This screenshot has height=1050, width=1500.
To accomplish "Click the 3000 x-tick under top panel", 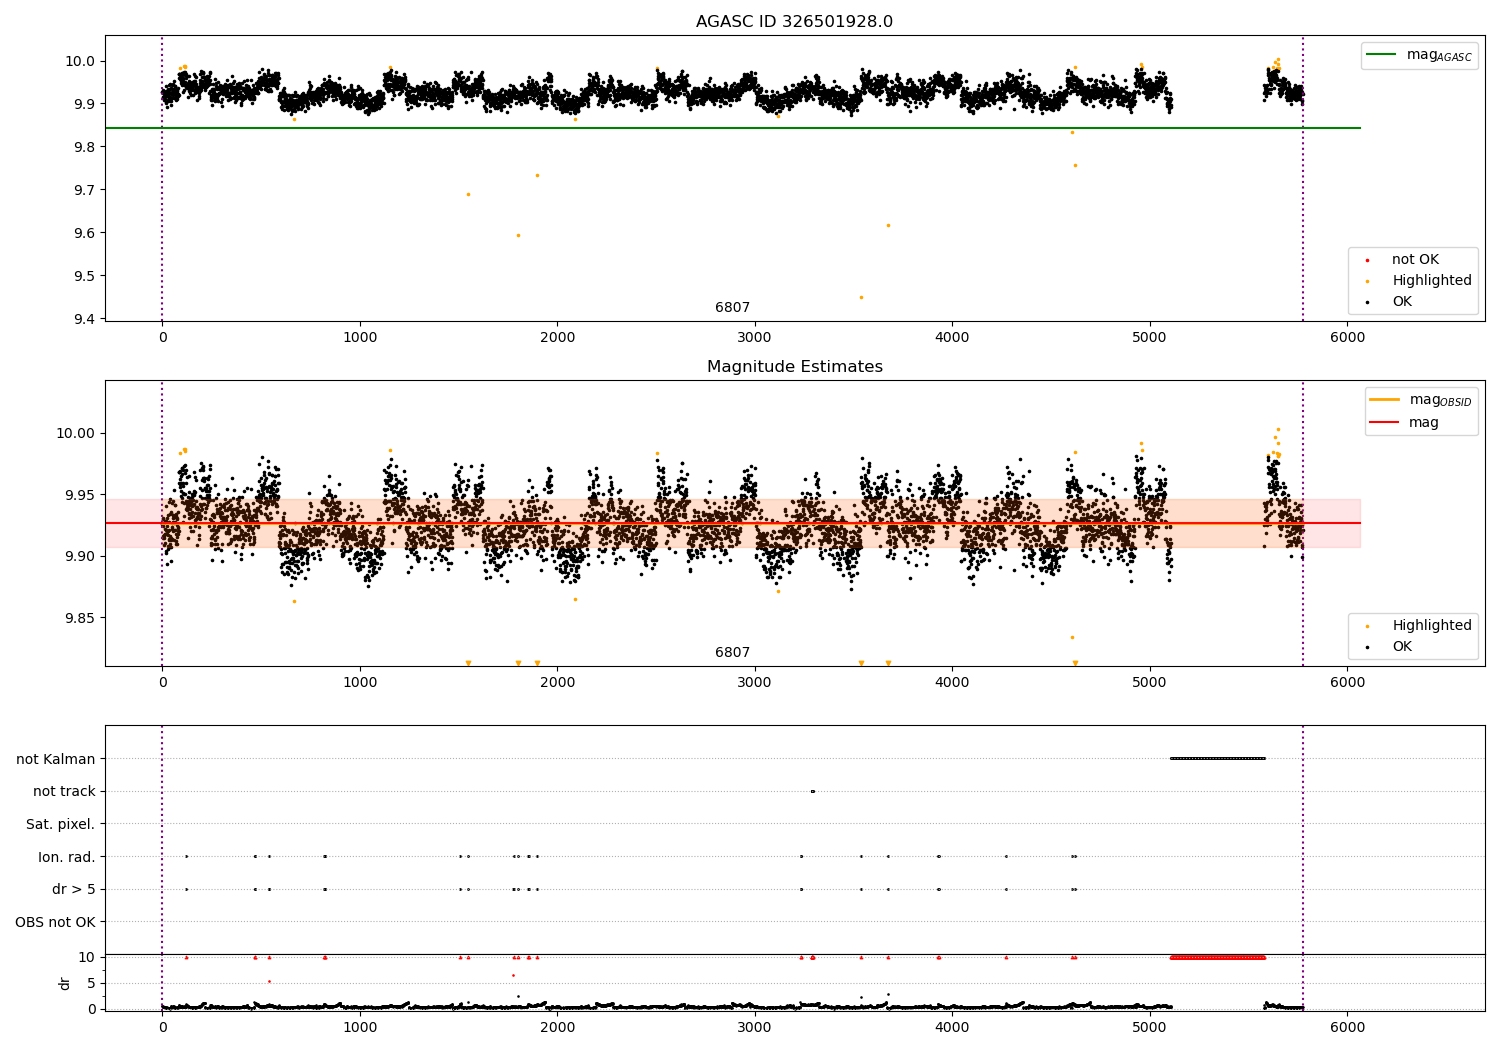I will 754,337.
